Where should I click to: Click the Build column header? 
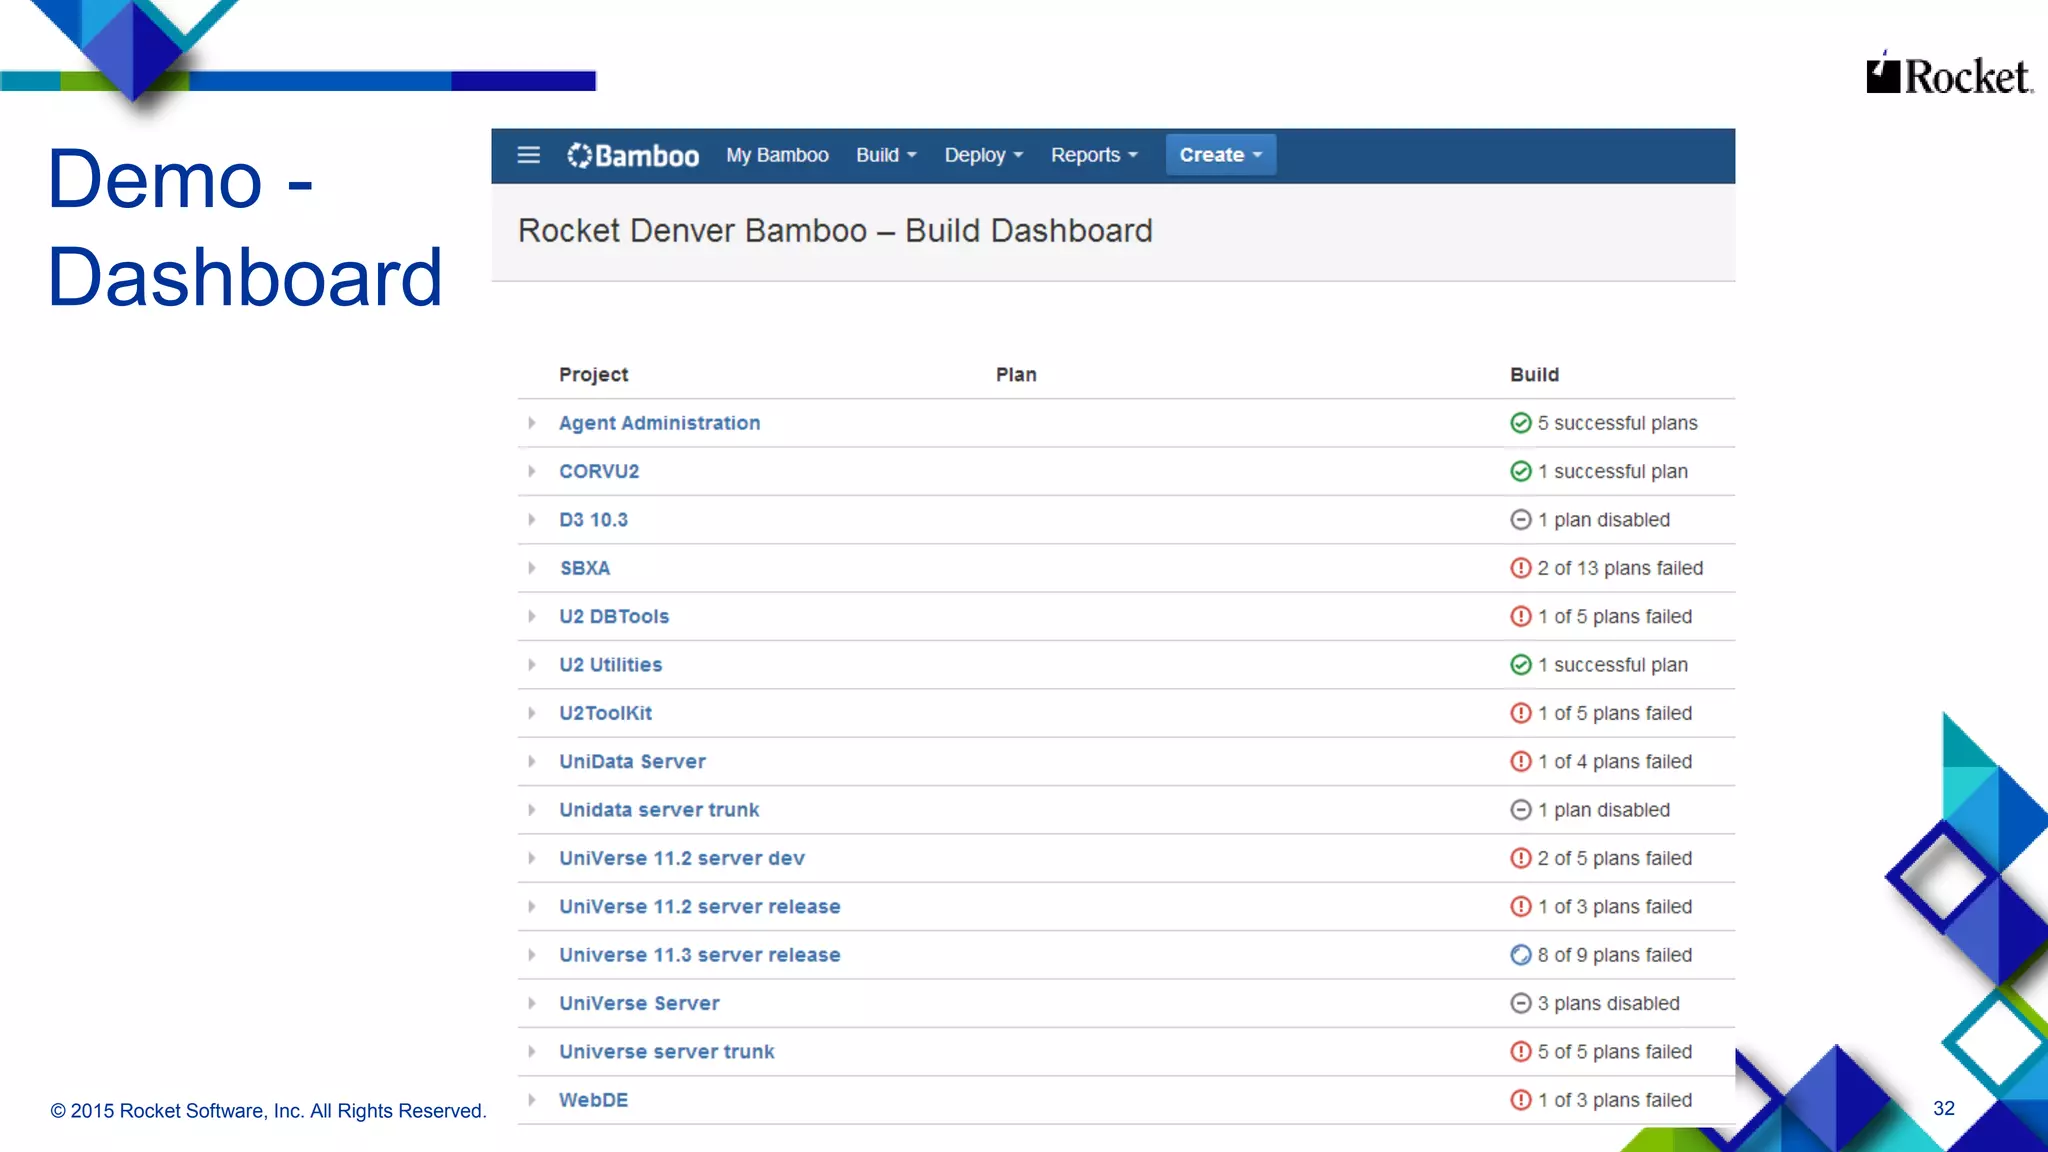tap(1534, 374)
